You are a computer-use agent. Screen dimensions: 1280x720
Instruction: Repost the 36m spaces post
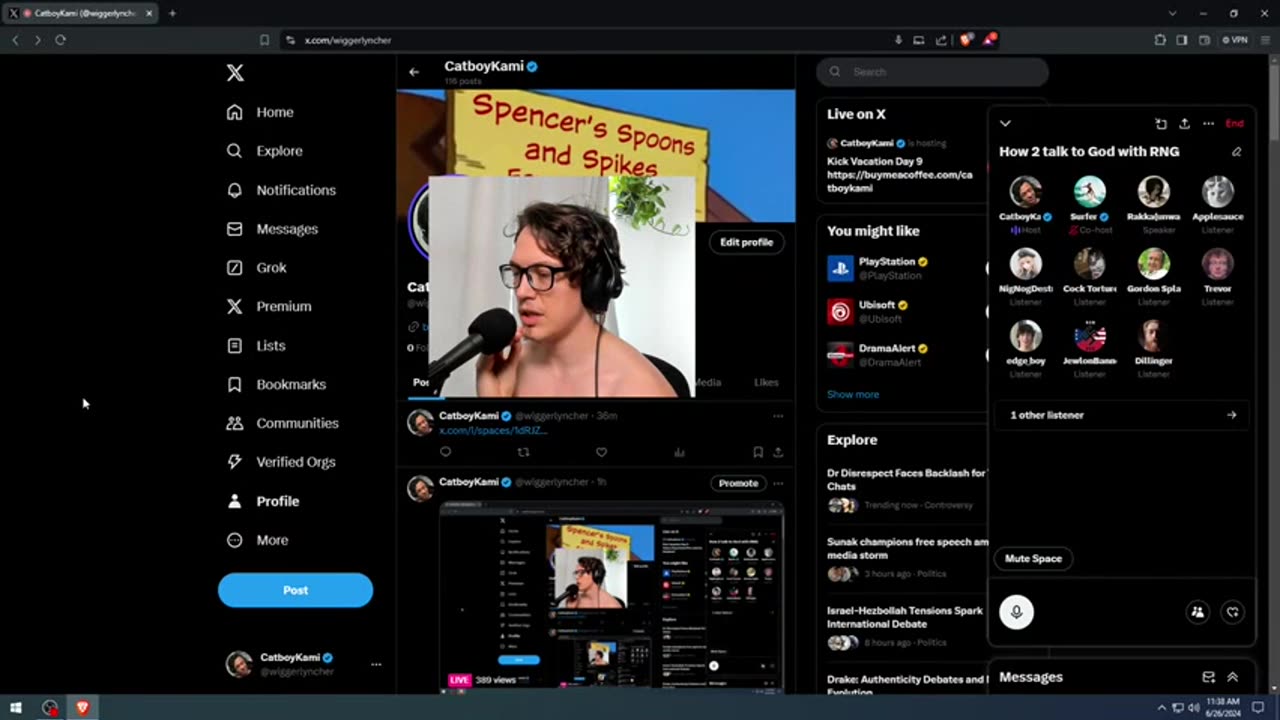coord(523,452)
